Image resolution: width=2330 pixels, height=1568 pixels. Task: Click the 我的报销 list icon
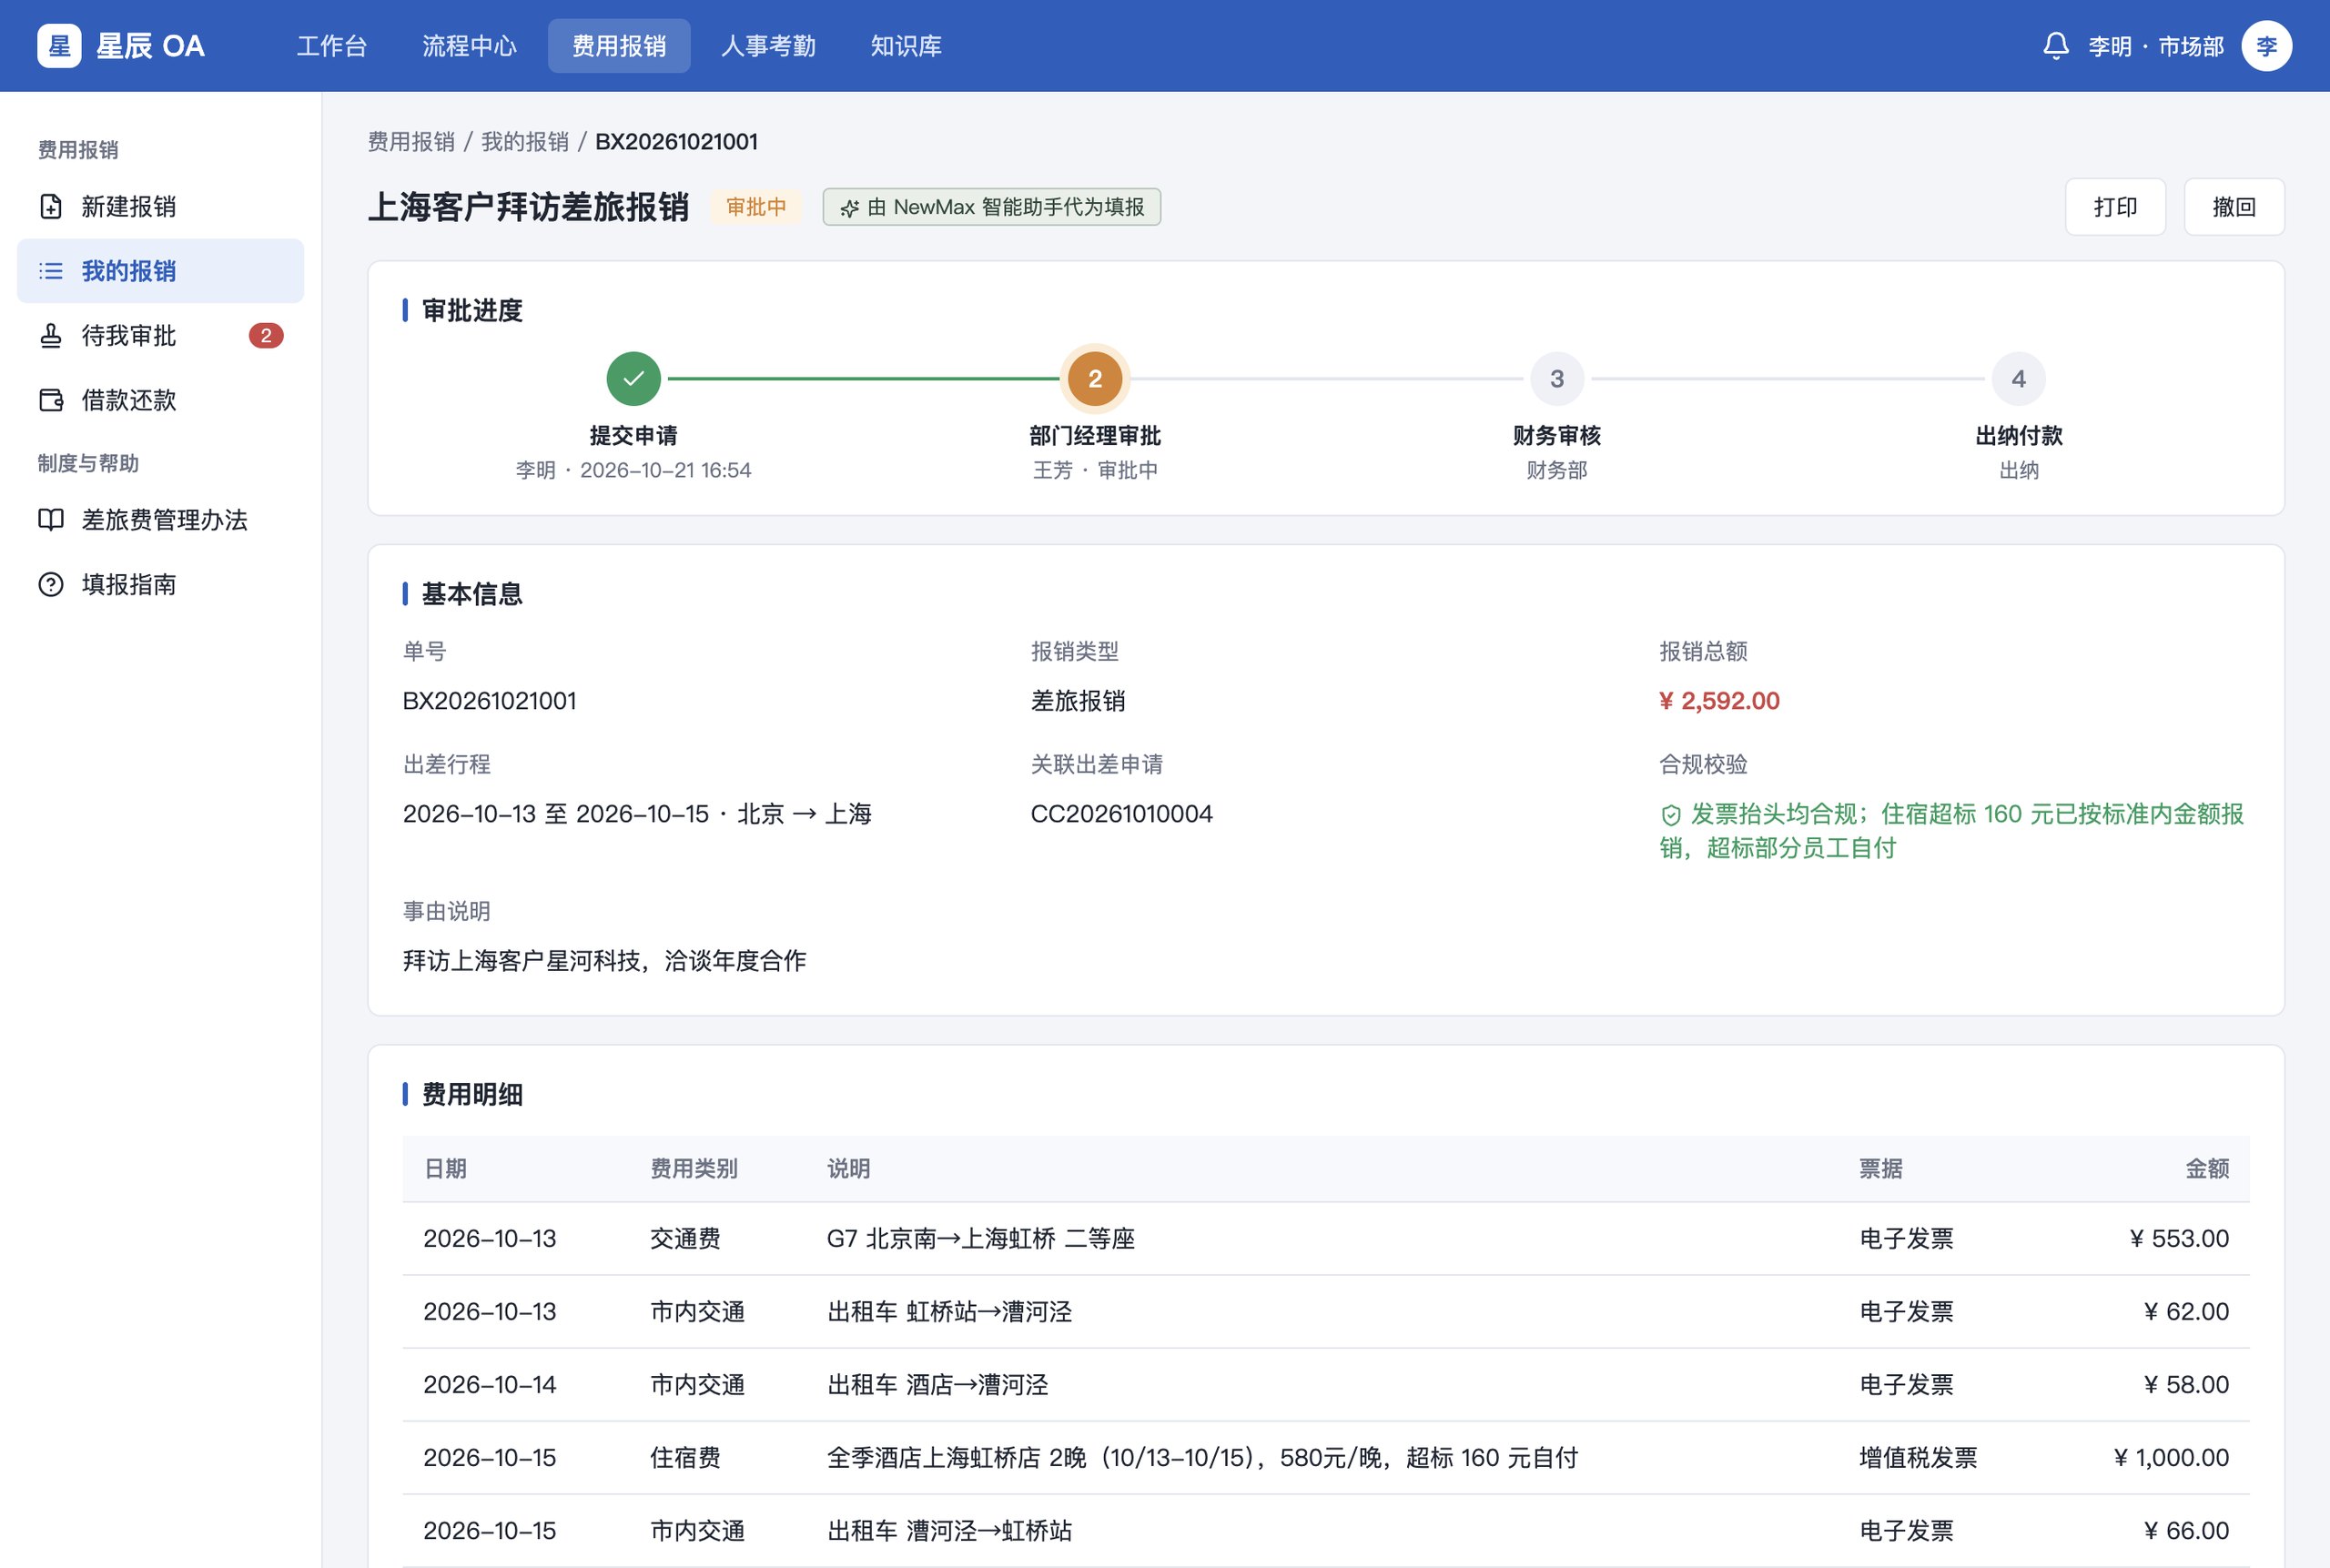pyautogui.click(x=51, y=271)
